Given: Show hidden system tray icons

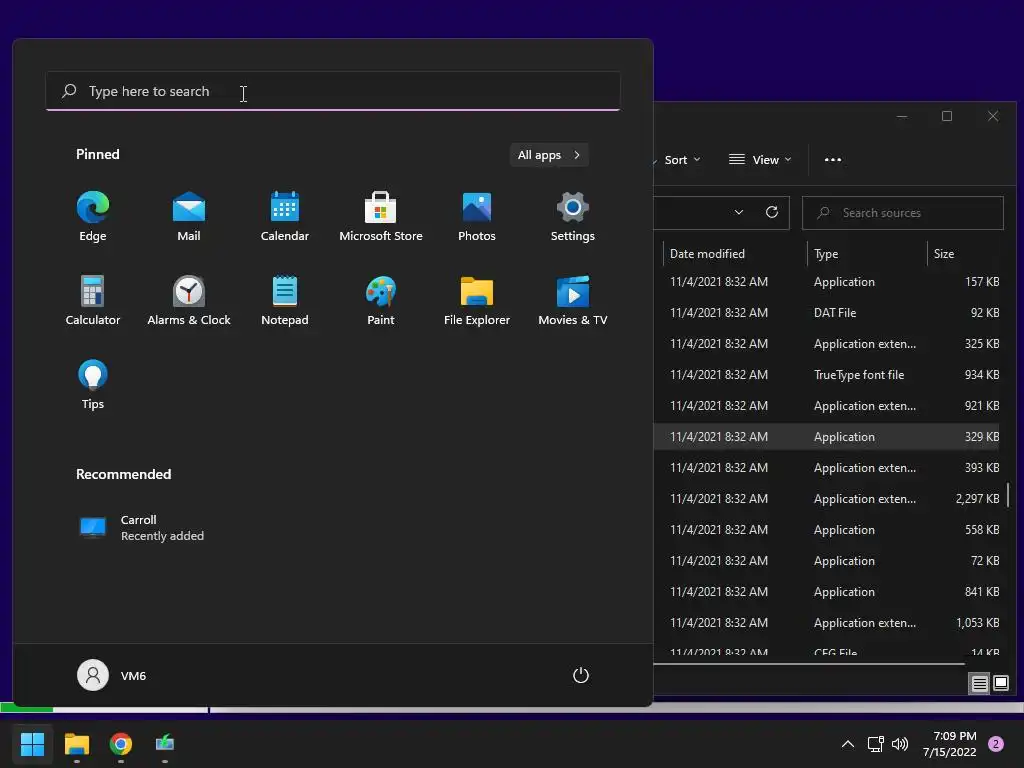Looking at the screenshot, I should click(x=848, y=744).
